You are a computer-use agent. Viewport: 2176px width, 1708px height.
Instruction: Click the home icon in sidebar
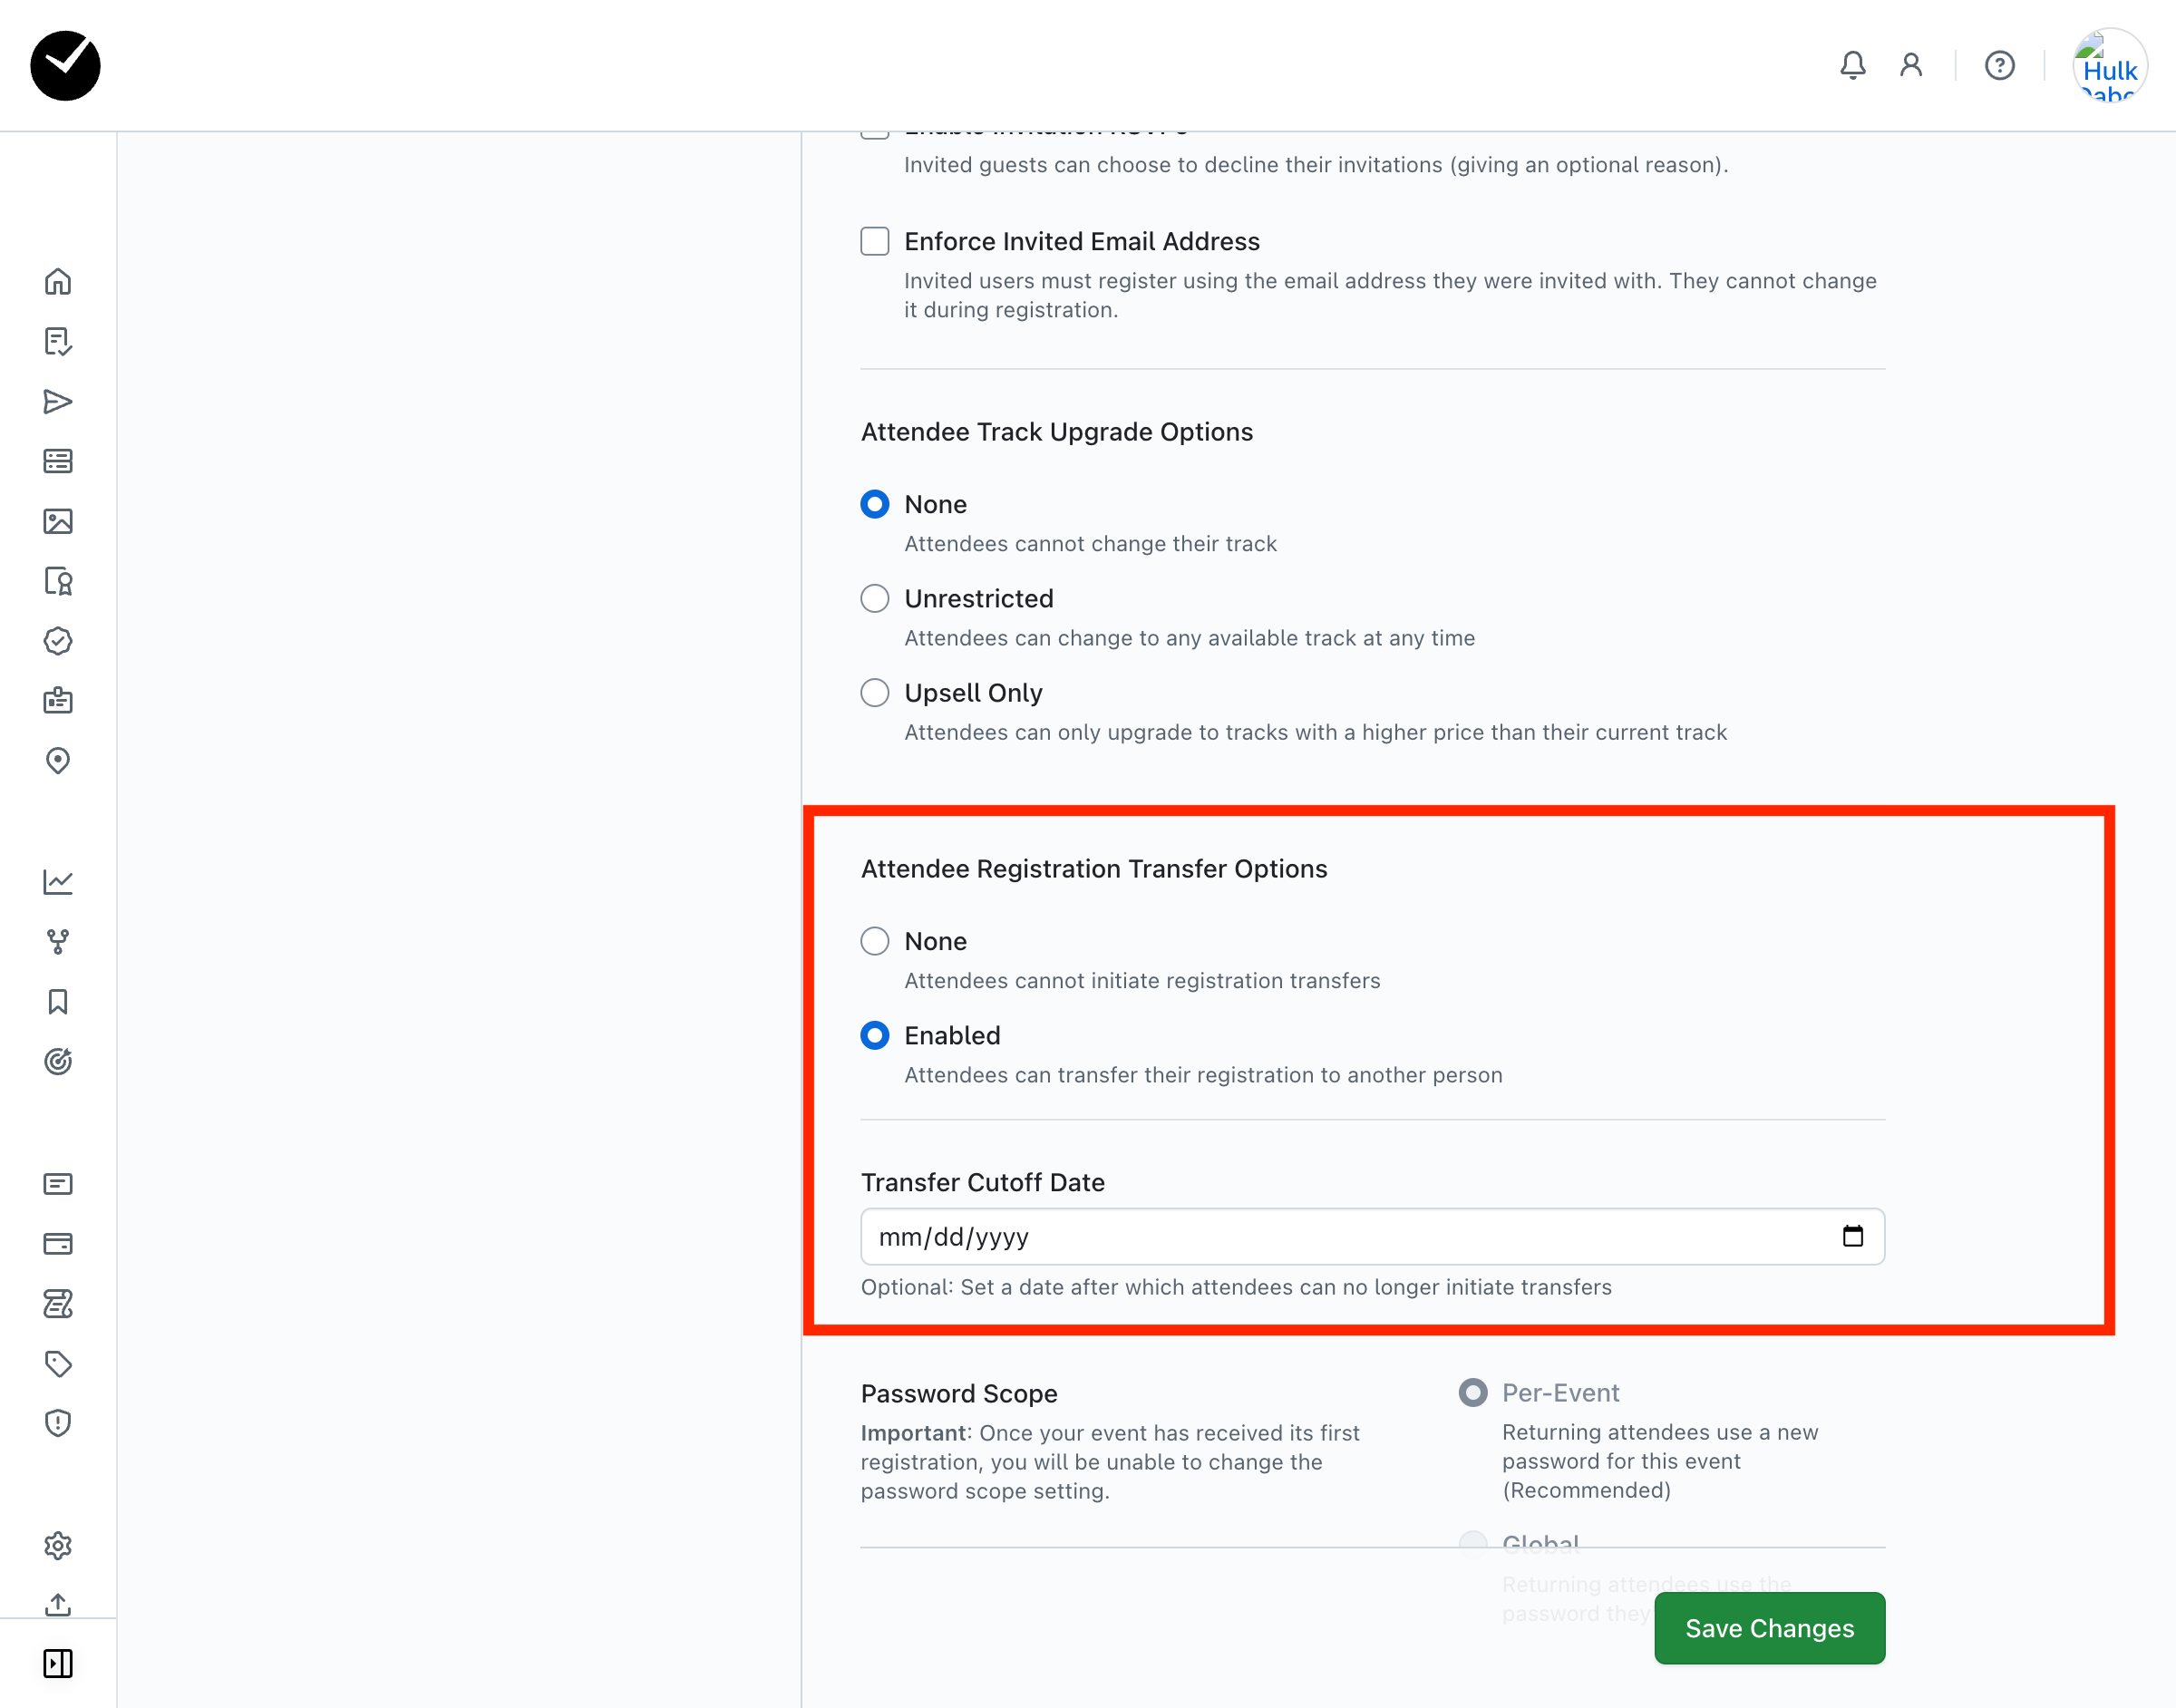(58, 282)
